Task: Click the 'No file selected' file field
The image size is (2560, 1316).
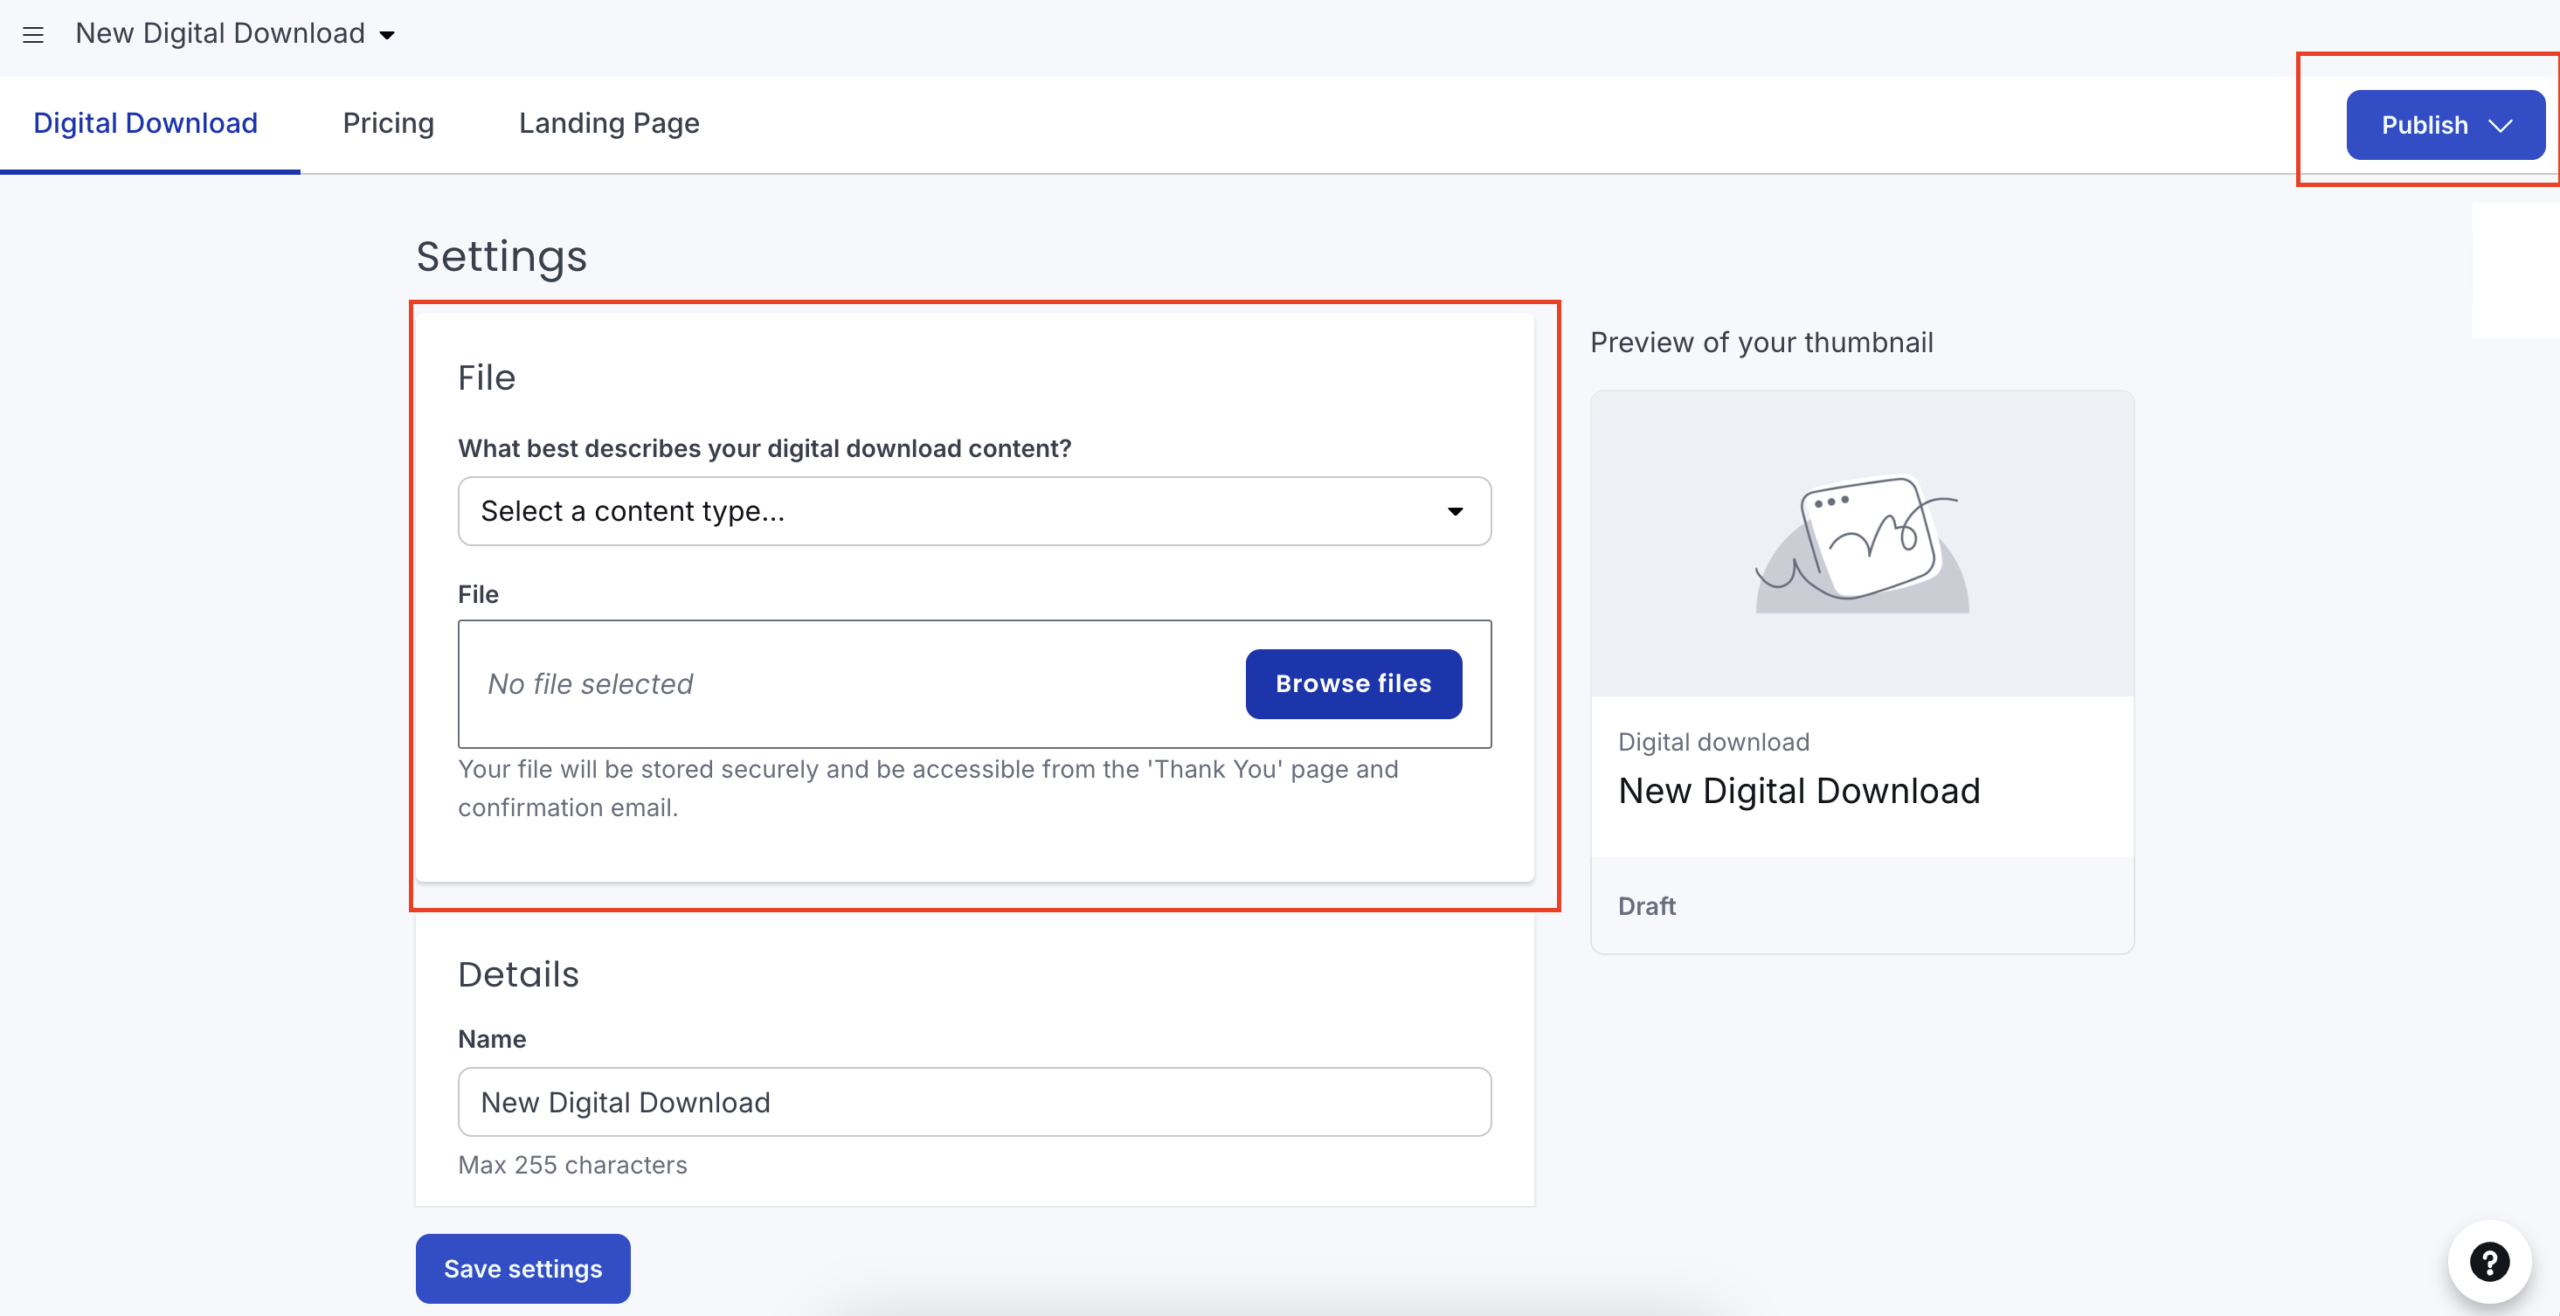Action: (x=800, y=683)
